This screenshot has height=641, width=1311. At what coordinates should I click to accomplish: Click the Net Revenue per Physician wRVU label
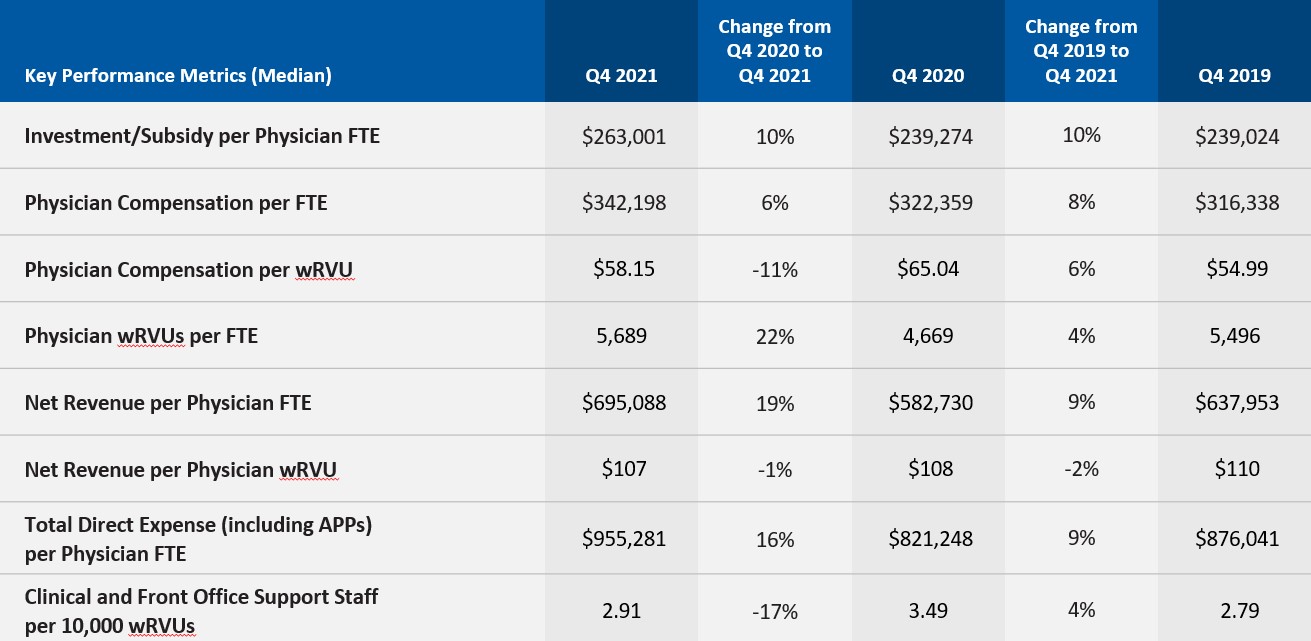(181, 469)
